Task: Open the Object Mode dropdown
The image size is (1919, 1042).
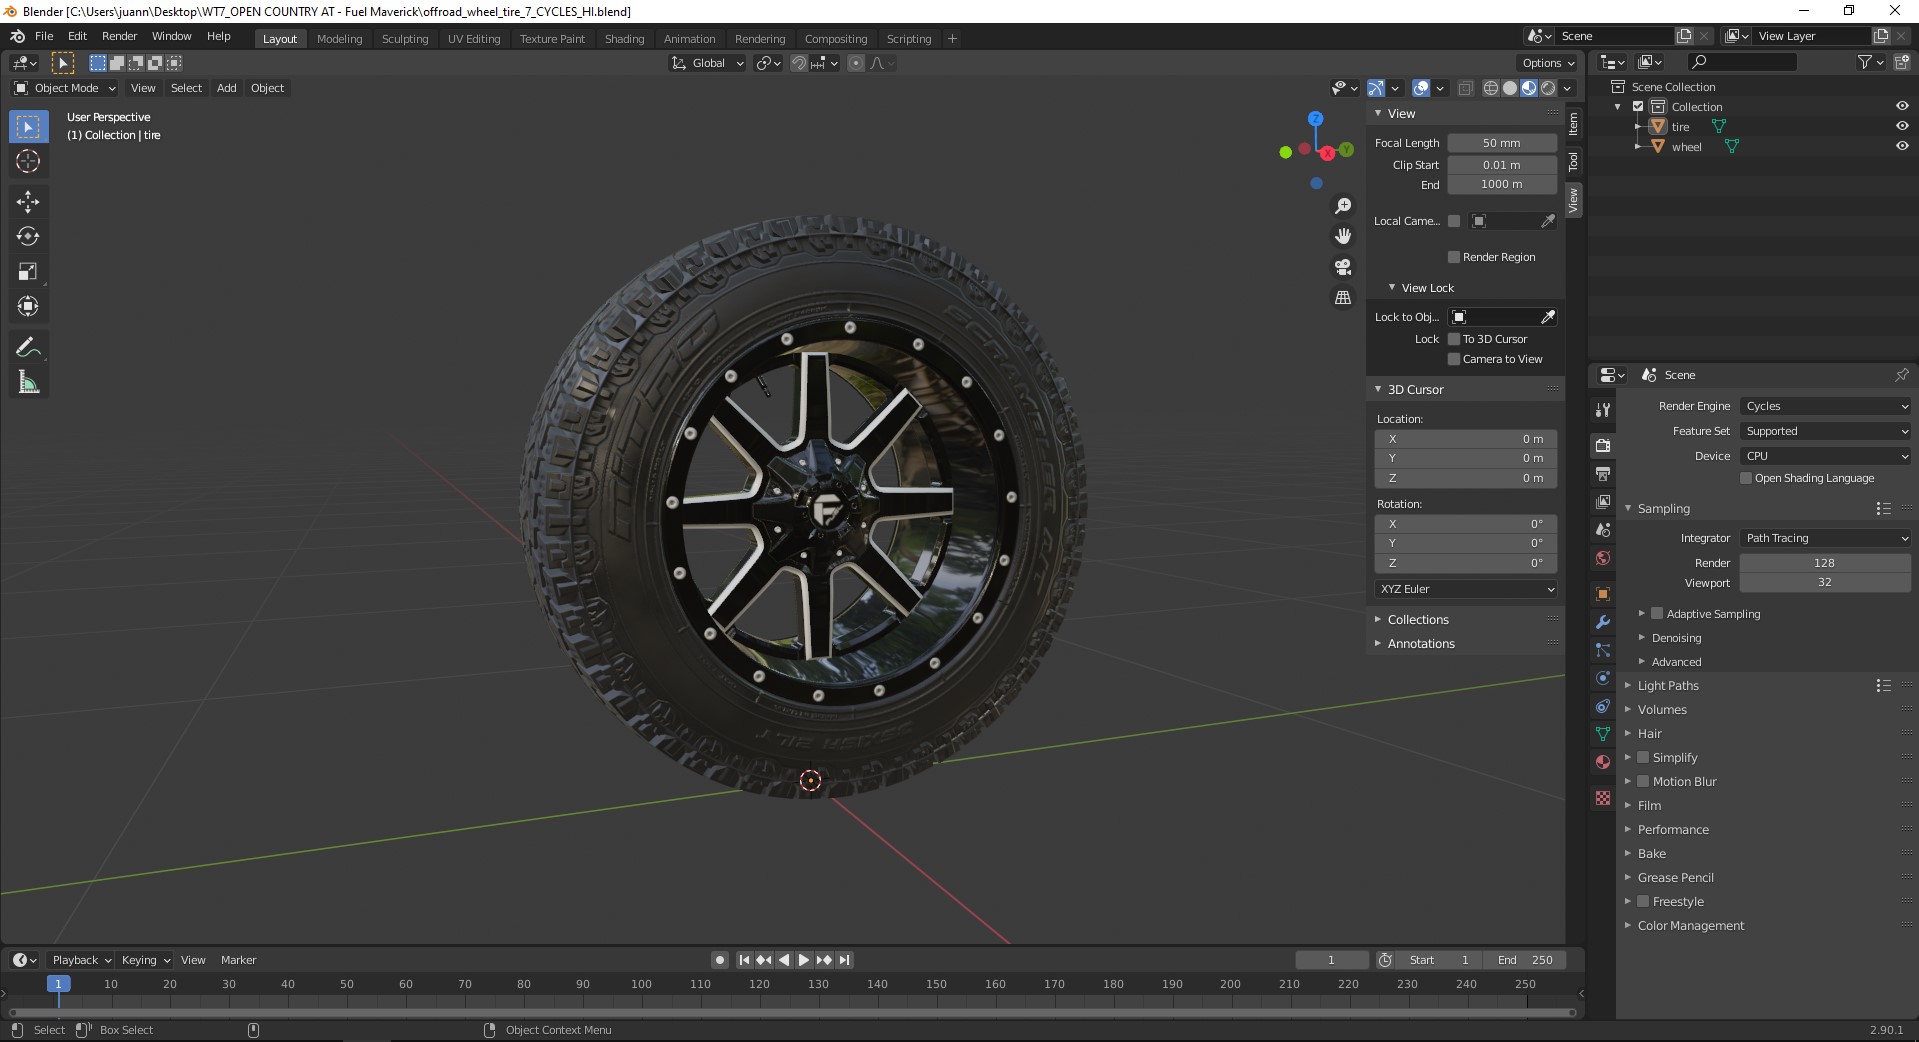Action: click(66, 88)
